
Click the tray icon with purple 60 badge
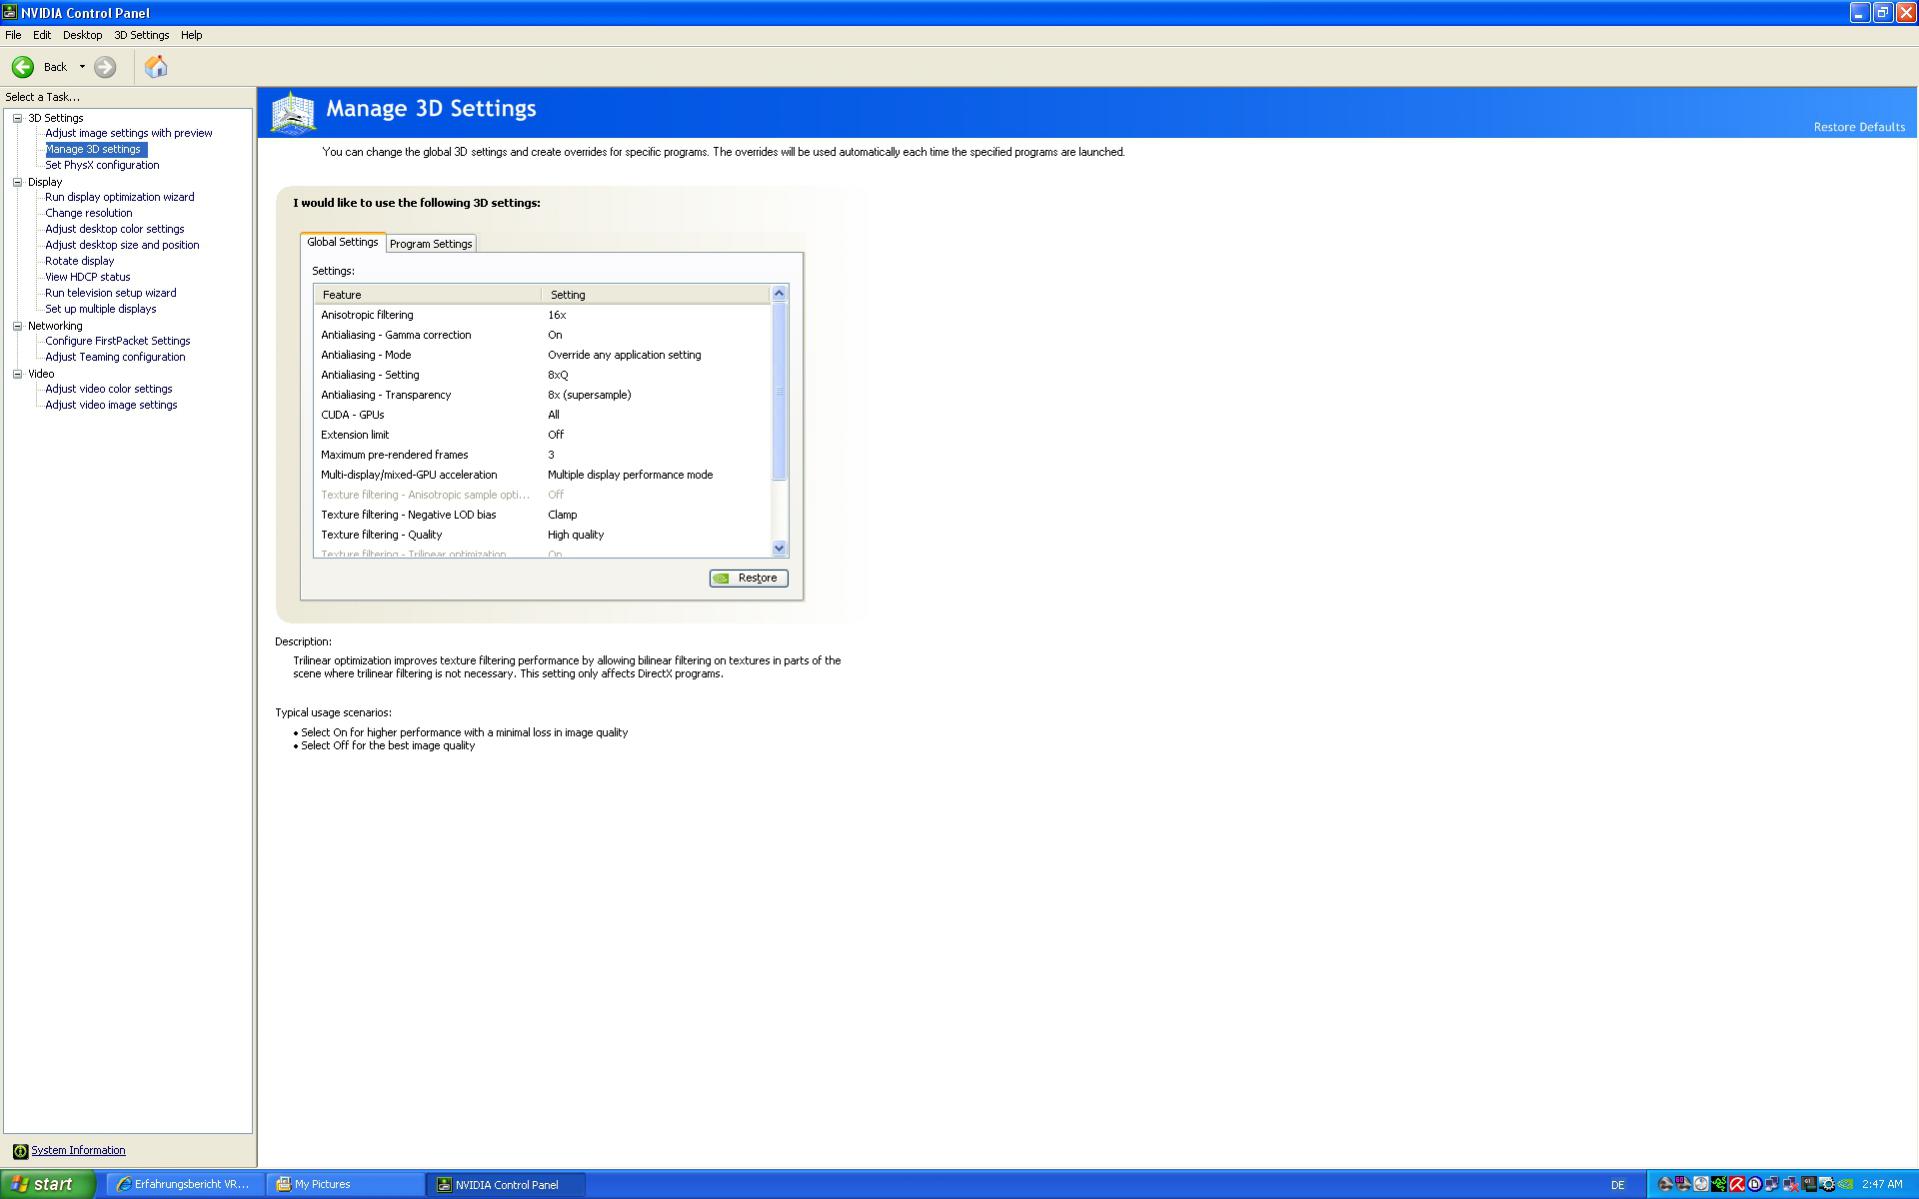click(1683, 1184)
